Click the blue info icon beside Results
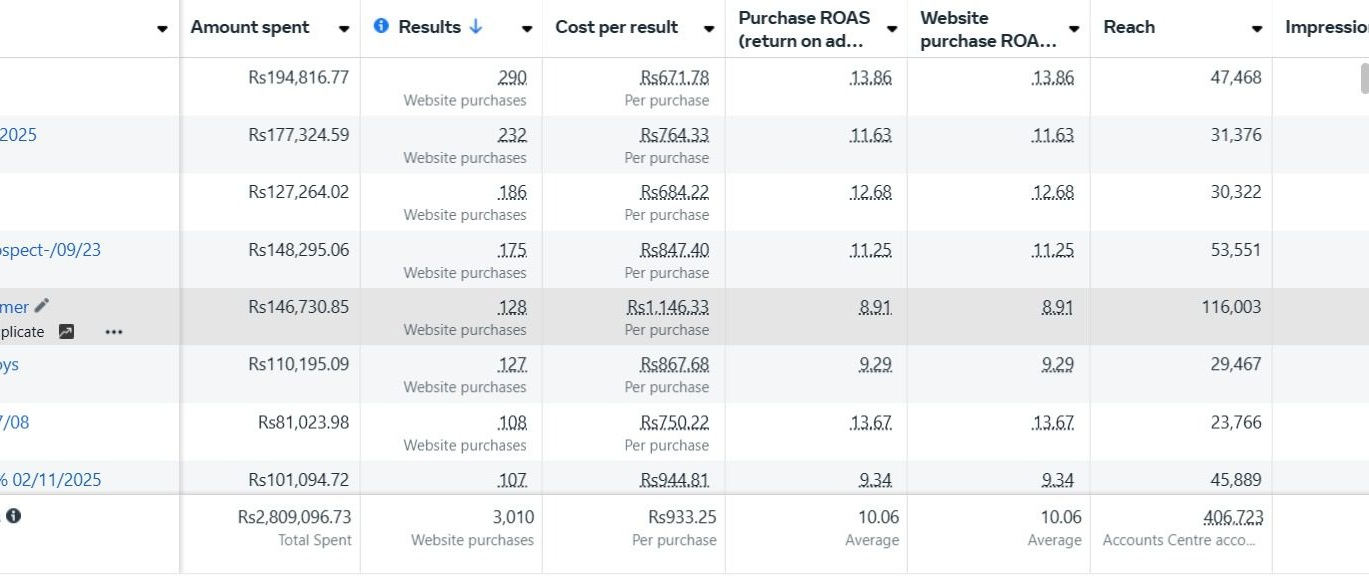The height and width of the screenshot is (576, 1369). (x=381, y=26)
